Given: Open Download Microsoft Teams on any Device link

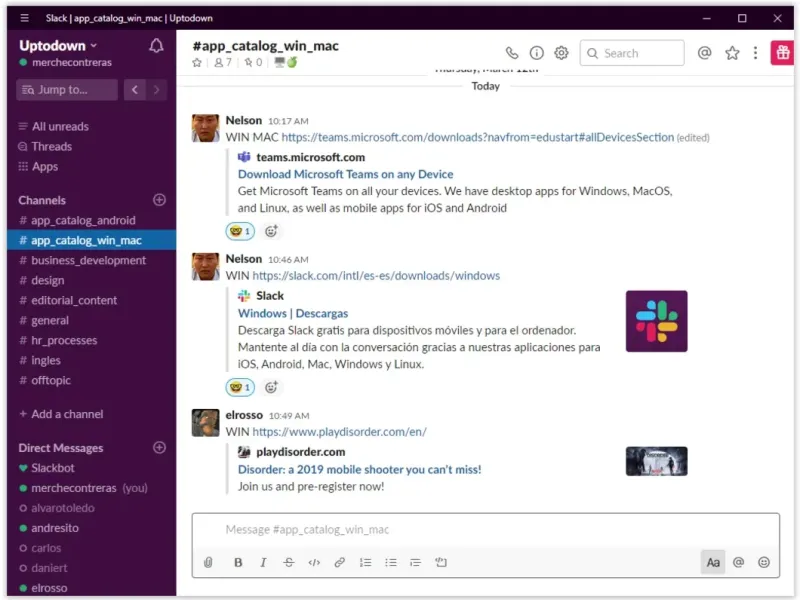Looking at the screenshot, I should (x=345, y=174).
